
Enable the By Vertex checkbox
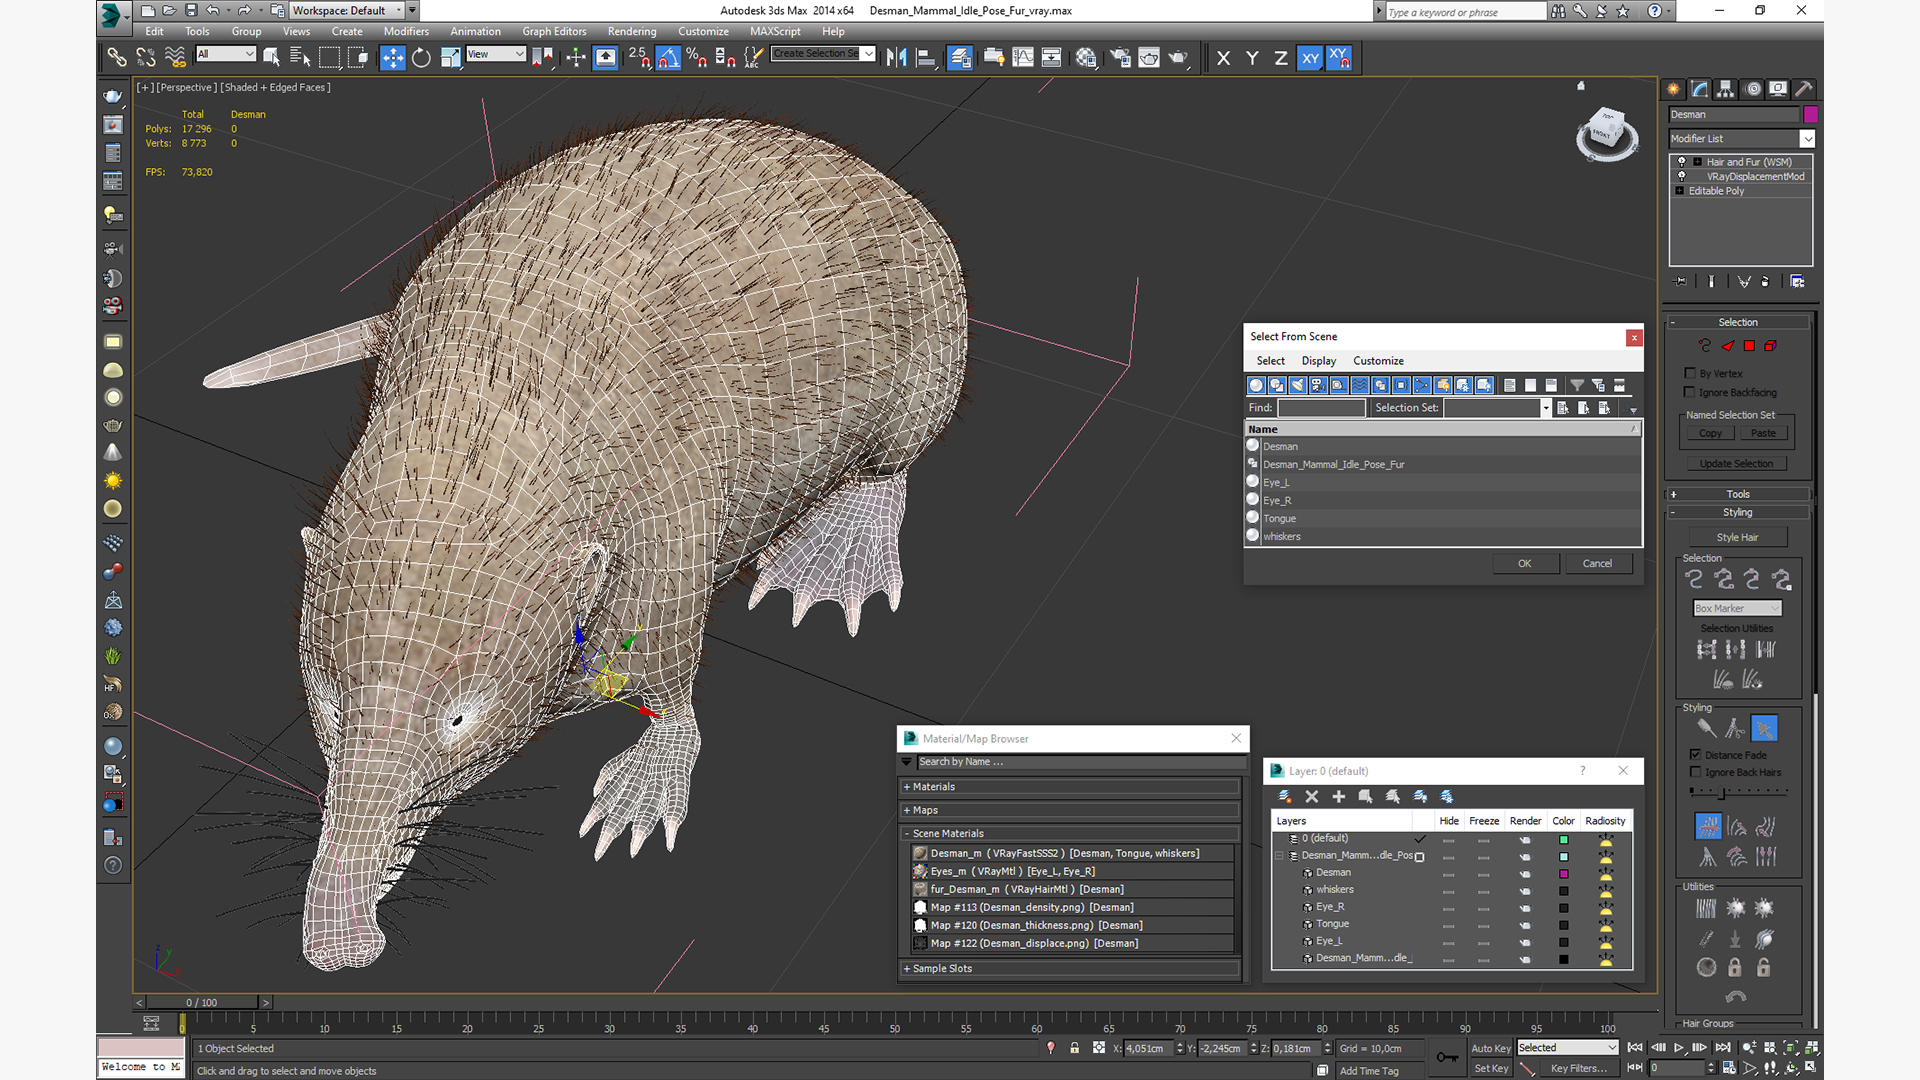tap(1690, 373)
